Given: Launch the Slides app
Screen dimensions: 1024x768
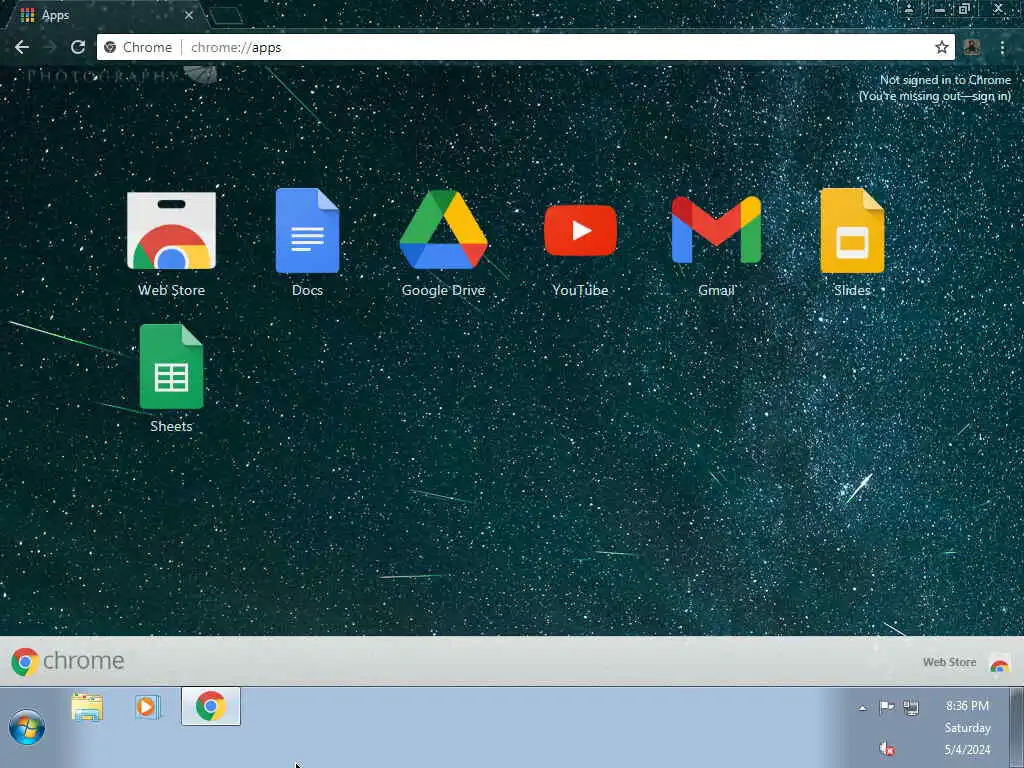Looking at the screenshot, I should coord(852,231).
